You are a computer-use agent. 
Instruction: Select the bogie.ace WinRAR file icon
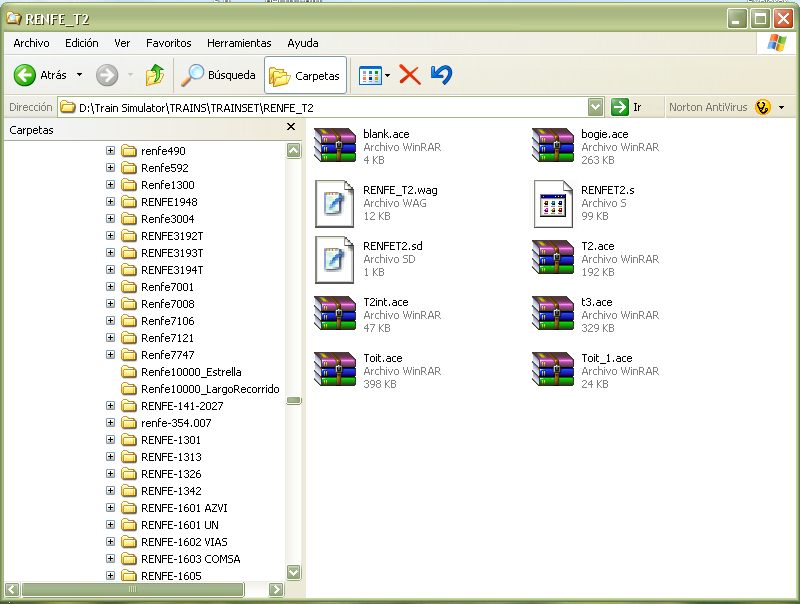(552, 146)
